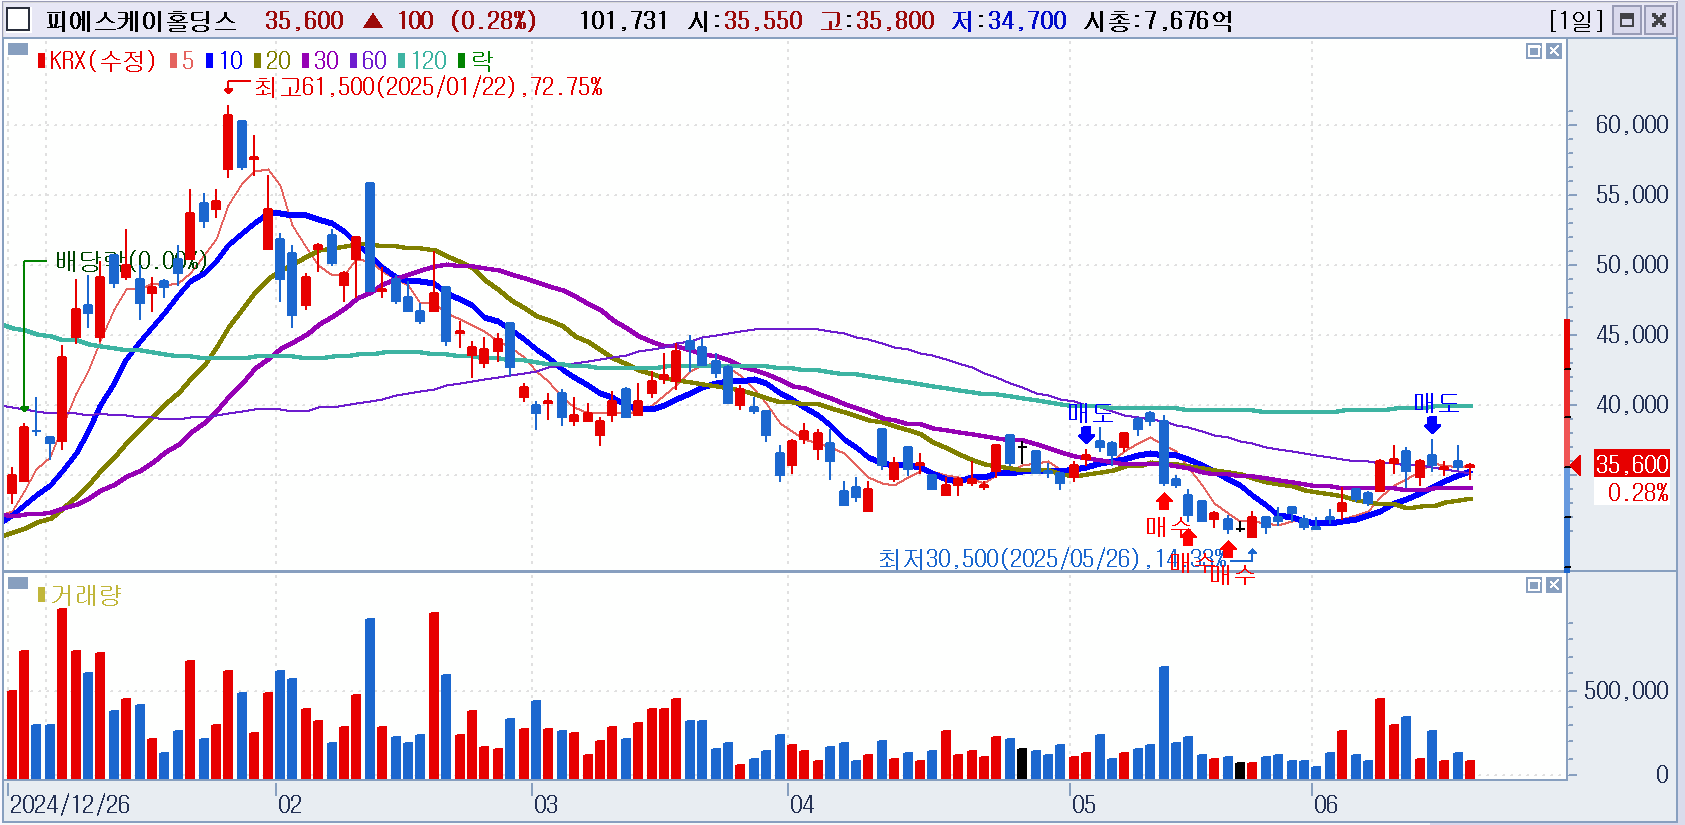Select the 30-day moving average legend

click(320, 61)
